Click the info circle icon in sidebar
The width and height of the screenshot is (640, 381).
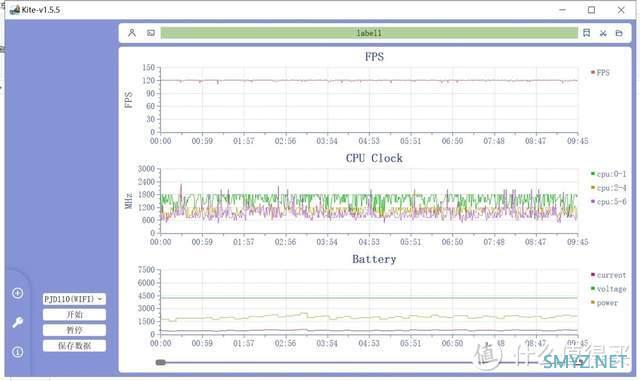(x=18, y=352)
